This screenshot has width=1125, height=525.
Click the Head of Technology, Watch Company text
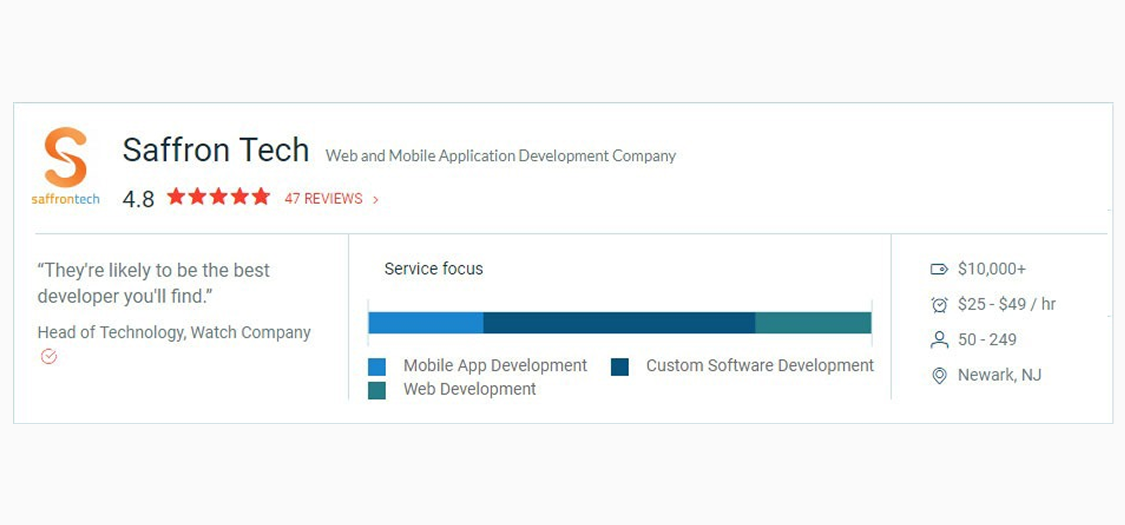pyautogui.click(x=174, y=333)
